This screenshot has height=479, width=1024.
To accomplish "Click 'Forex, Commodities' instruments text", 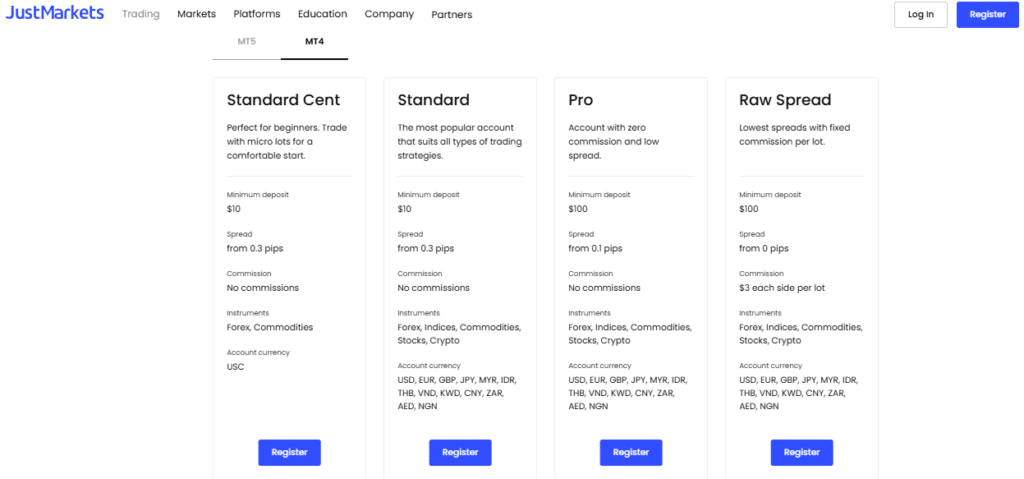I will [x=270, y=327].
